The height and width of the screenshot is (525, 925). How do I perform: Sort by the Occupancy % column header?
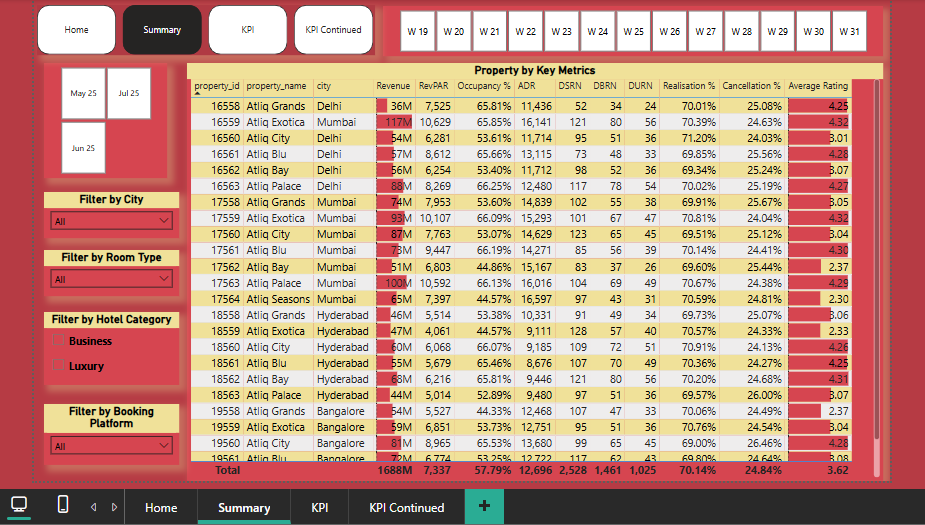tap(484, 86)
